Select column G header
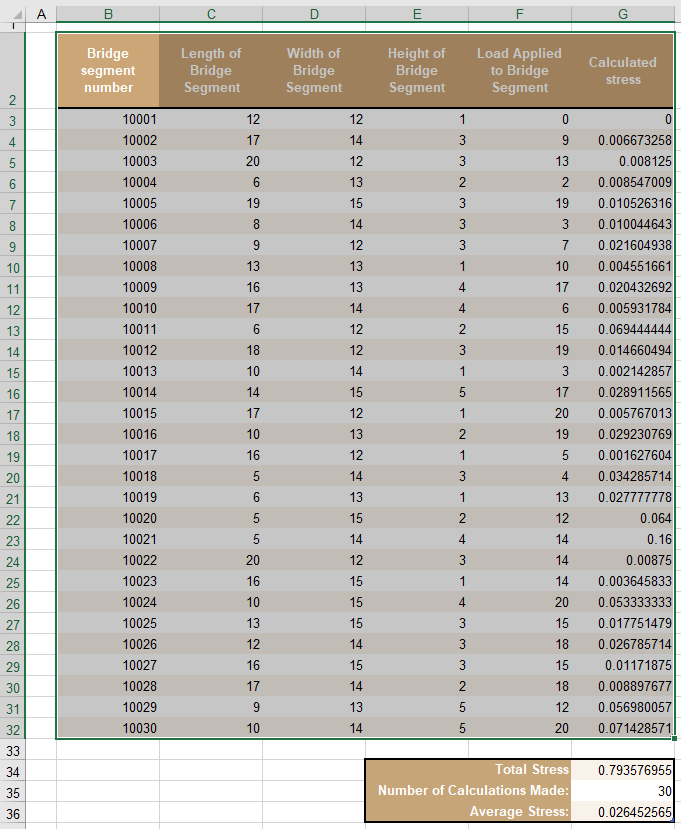681x829 pixels. 623,14
